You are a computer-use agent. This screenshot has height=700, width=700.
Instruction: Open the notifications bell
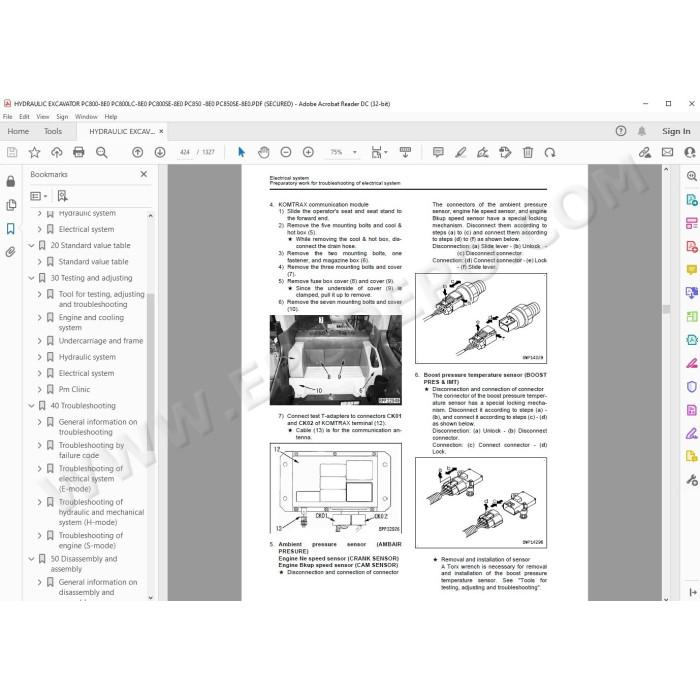coord(642,131)
